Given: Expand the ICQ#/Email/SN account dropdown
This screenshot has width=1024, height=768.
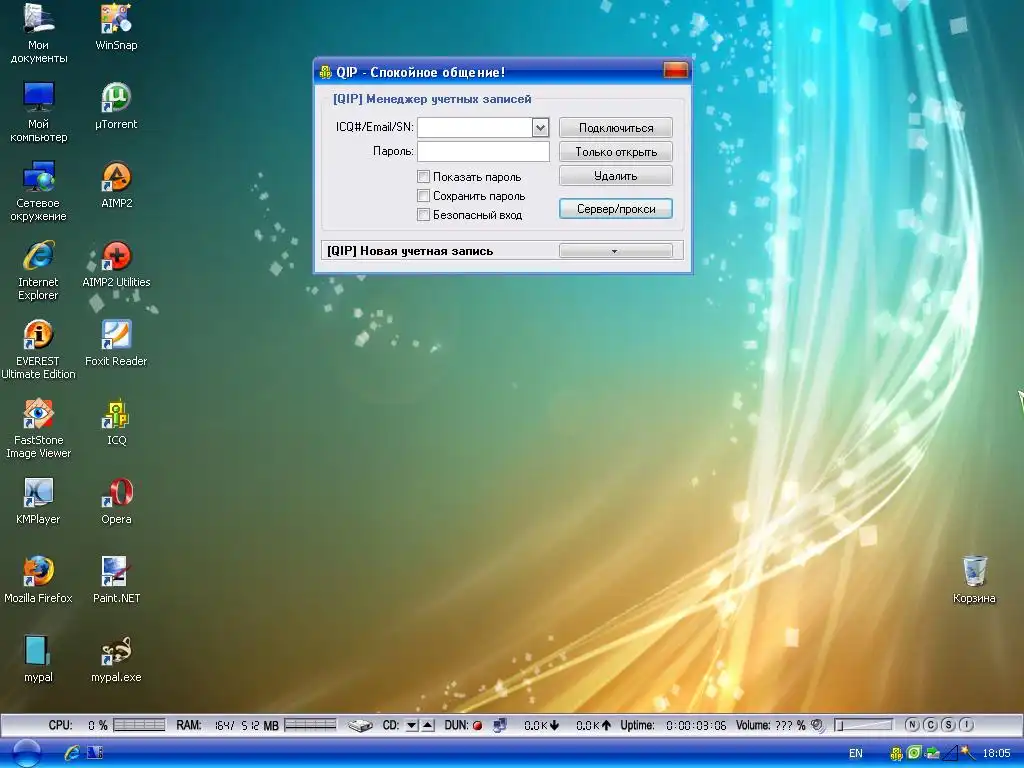Looking at the screenshot, I should pyautogui.click(x=540, y=127).
